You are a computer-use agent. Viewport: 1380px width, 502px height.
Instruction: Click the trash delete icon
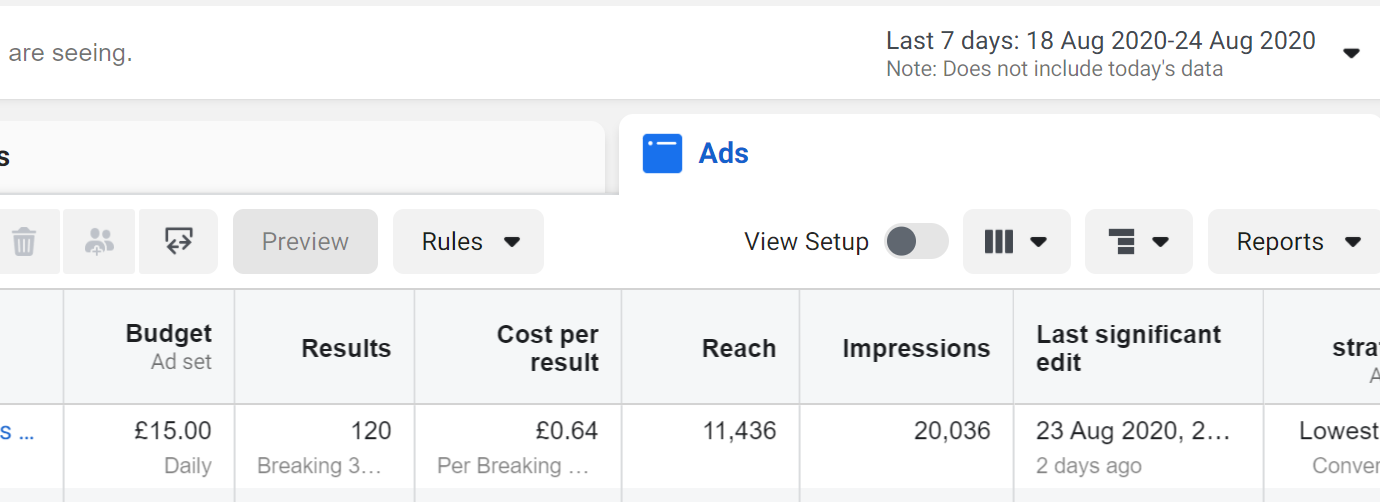pyautogui.click(x=24, y=241)
